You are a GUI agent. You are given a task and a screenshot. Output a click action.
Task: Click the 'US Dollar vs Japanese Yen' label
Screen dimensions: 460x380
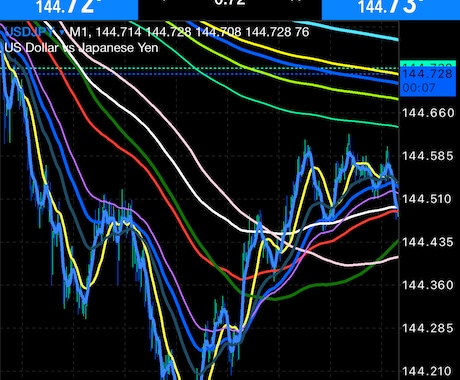[81, 48]
